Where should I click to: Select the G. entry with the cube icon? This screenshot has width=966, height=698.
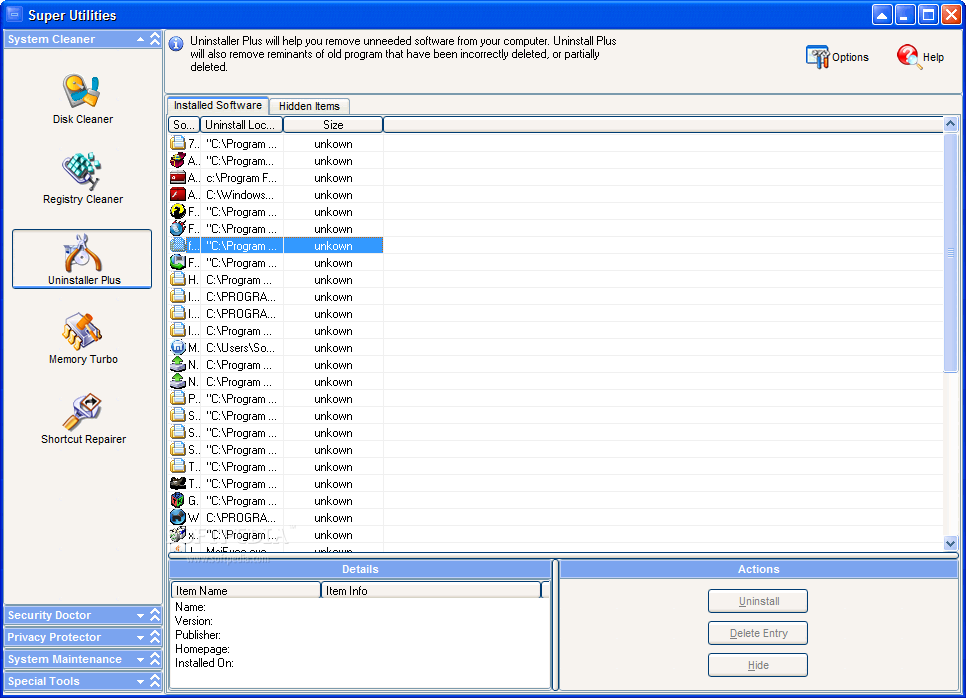(x=276, y=501)
